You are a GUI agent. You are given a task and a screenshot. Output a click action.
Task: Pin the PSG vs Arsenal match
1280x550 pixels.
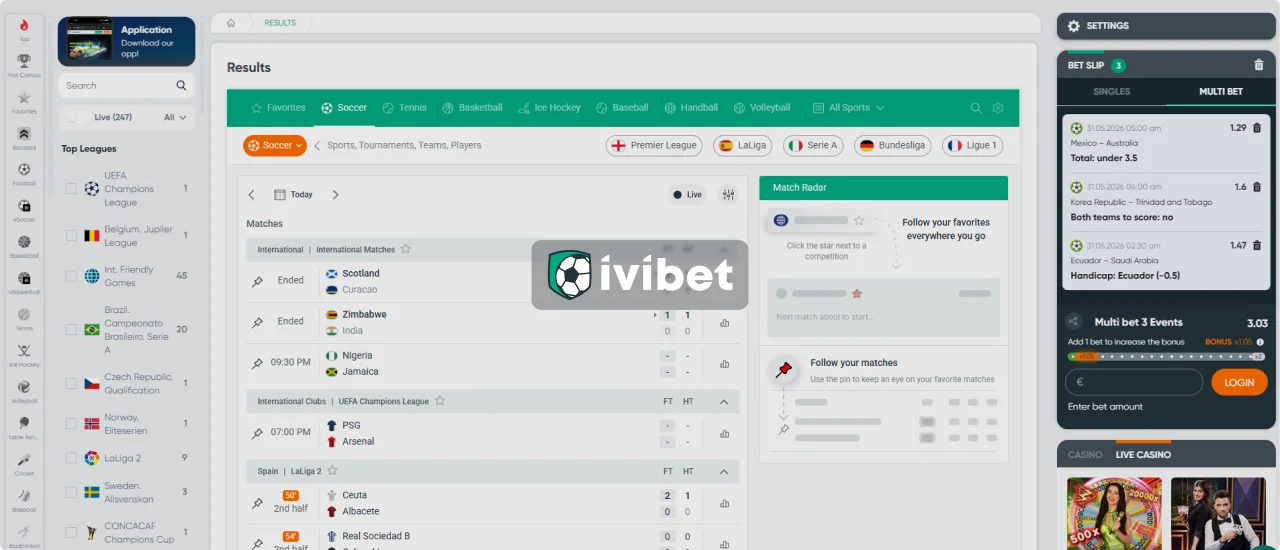click(x=257, y=433)
